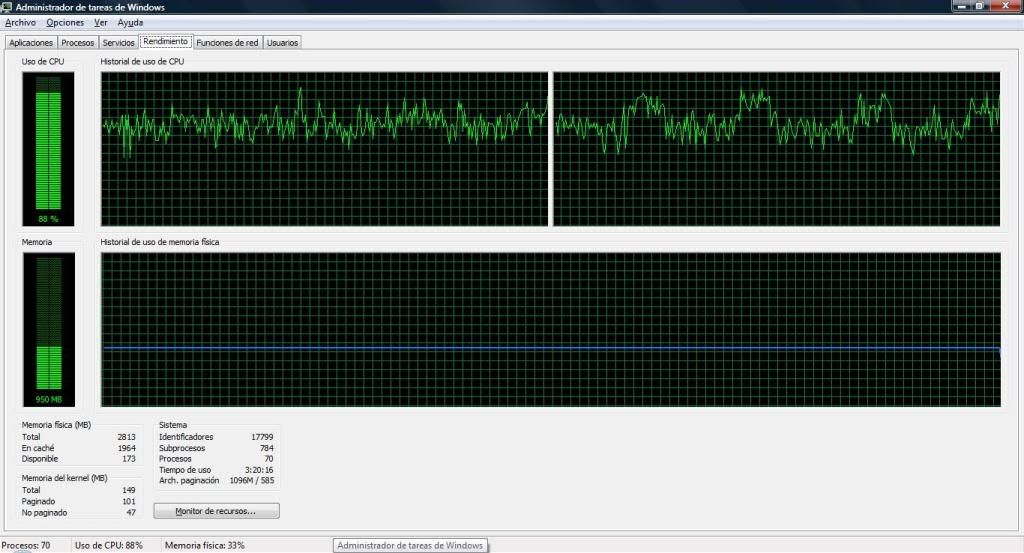
Task: Switch to the Aplicaciones tab
Action: [x=31, y=43]
